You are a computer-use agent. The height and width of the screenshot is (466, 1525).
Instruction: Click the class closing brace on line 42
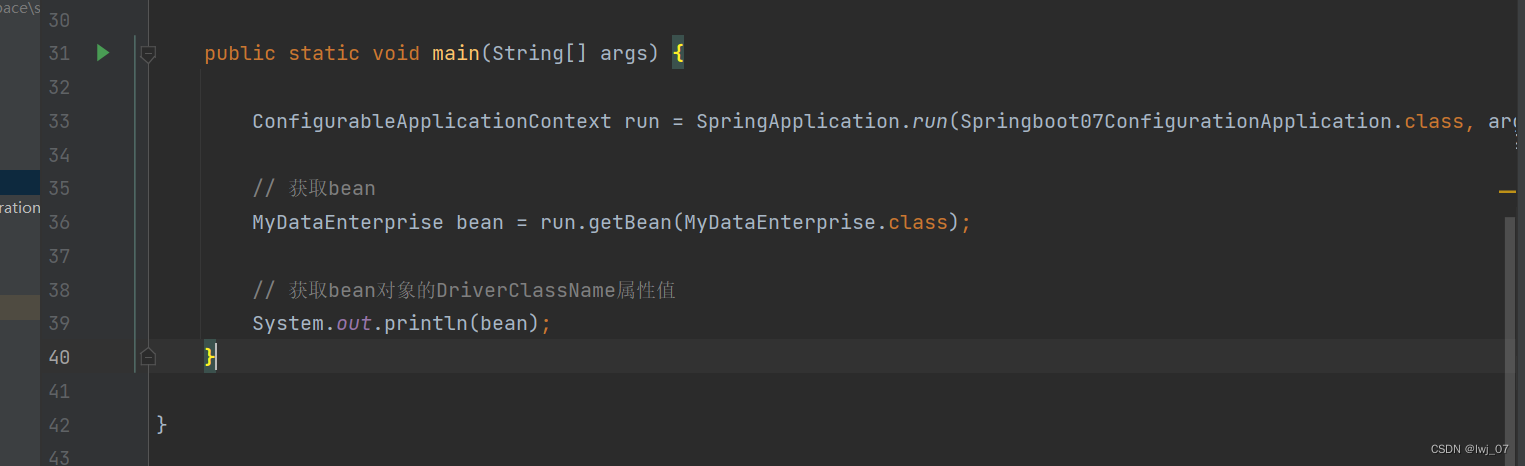click(x=162, y=424)
